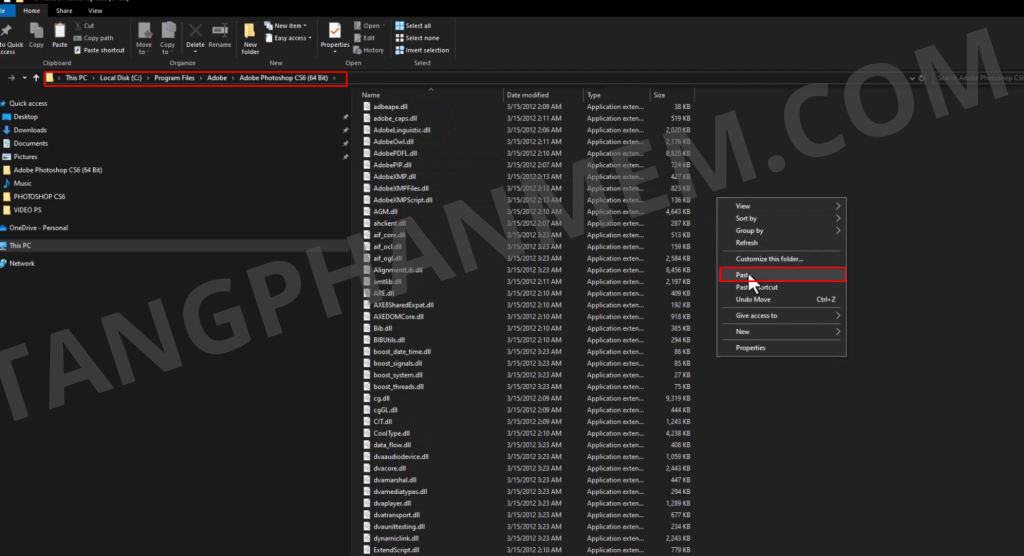Screen dimensions: 1024x556
Task: Click the Up arrow beside the address bar
Action: (36, 78)
